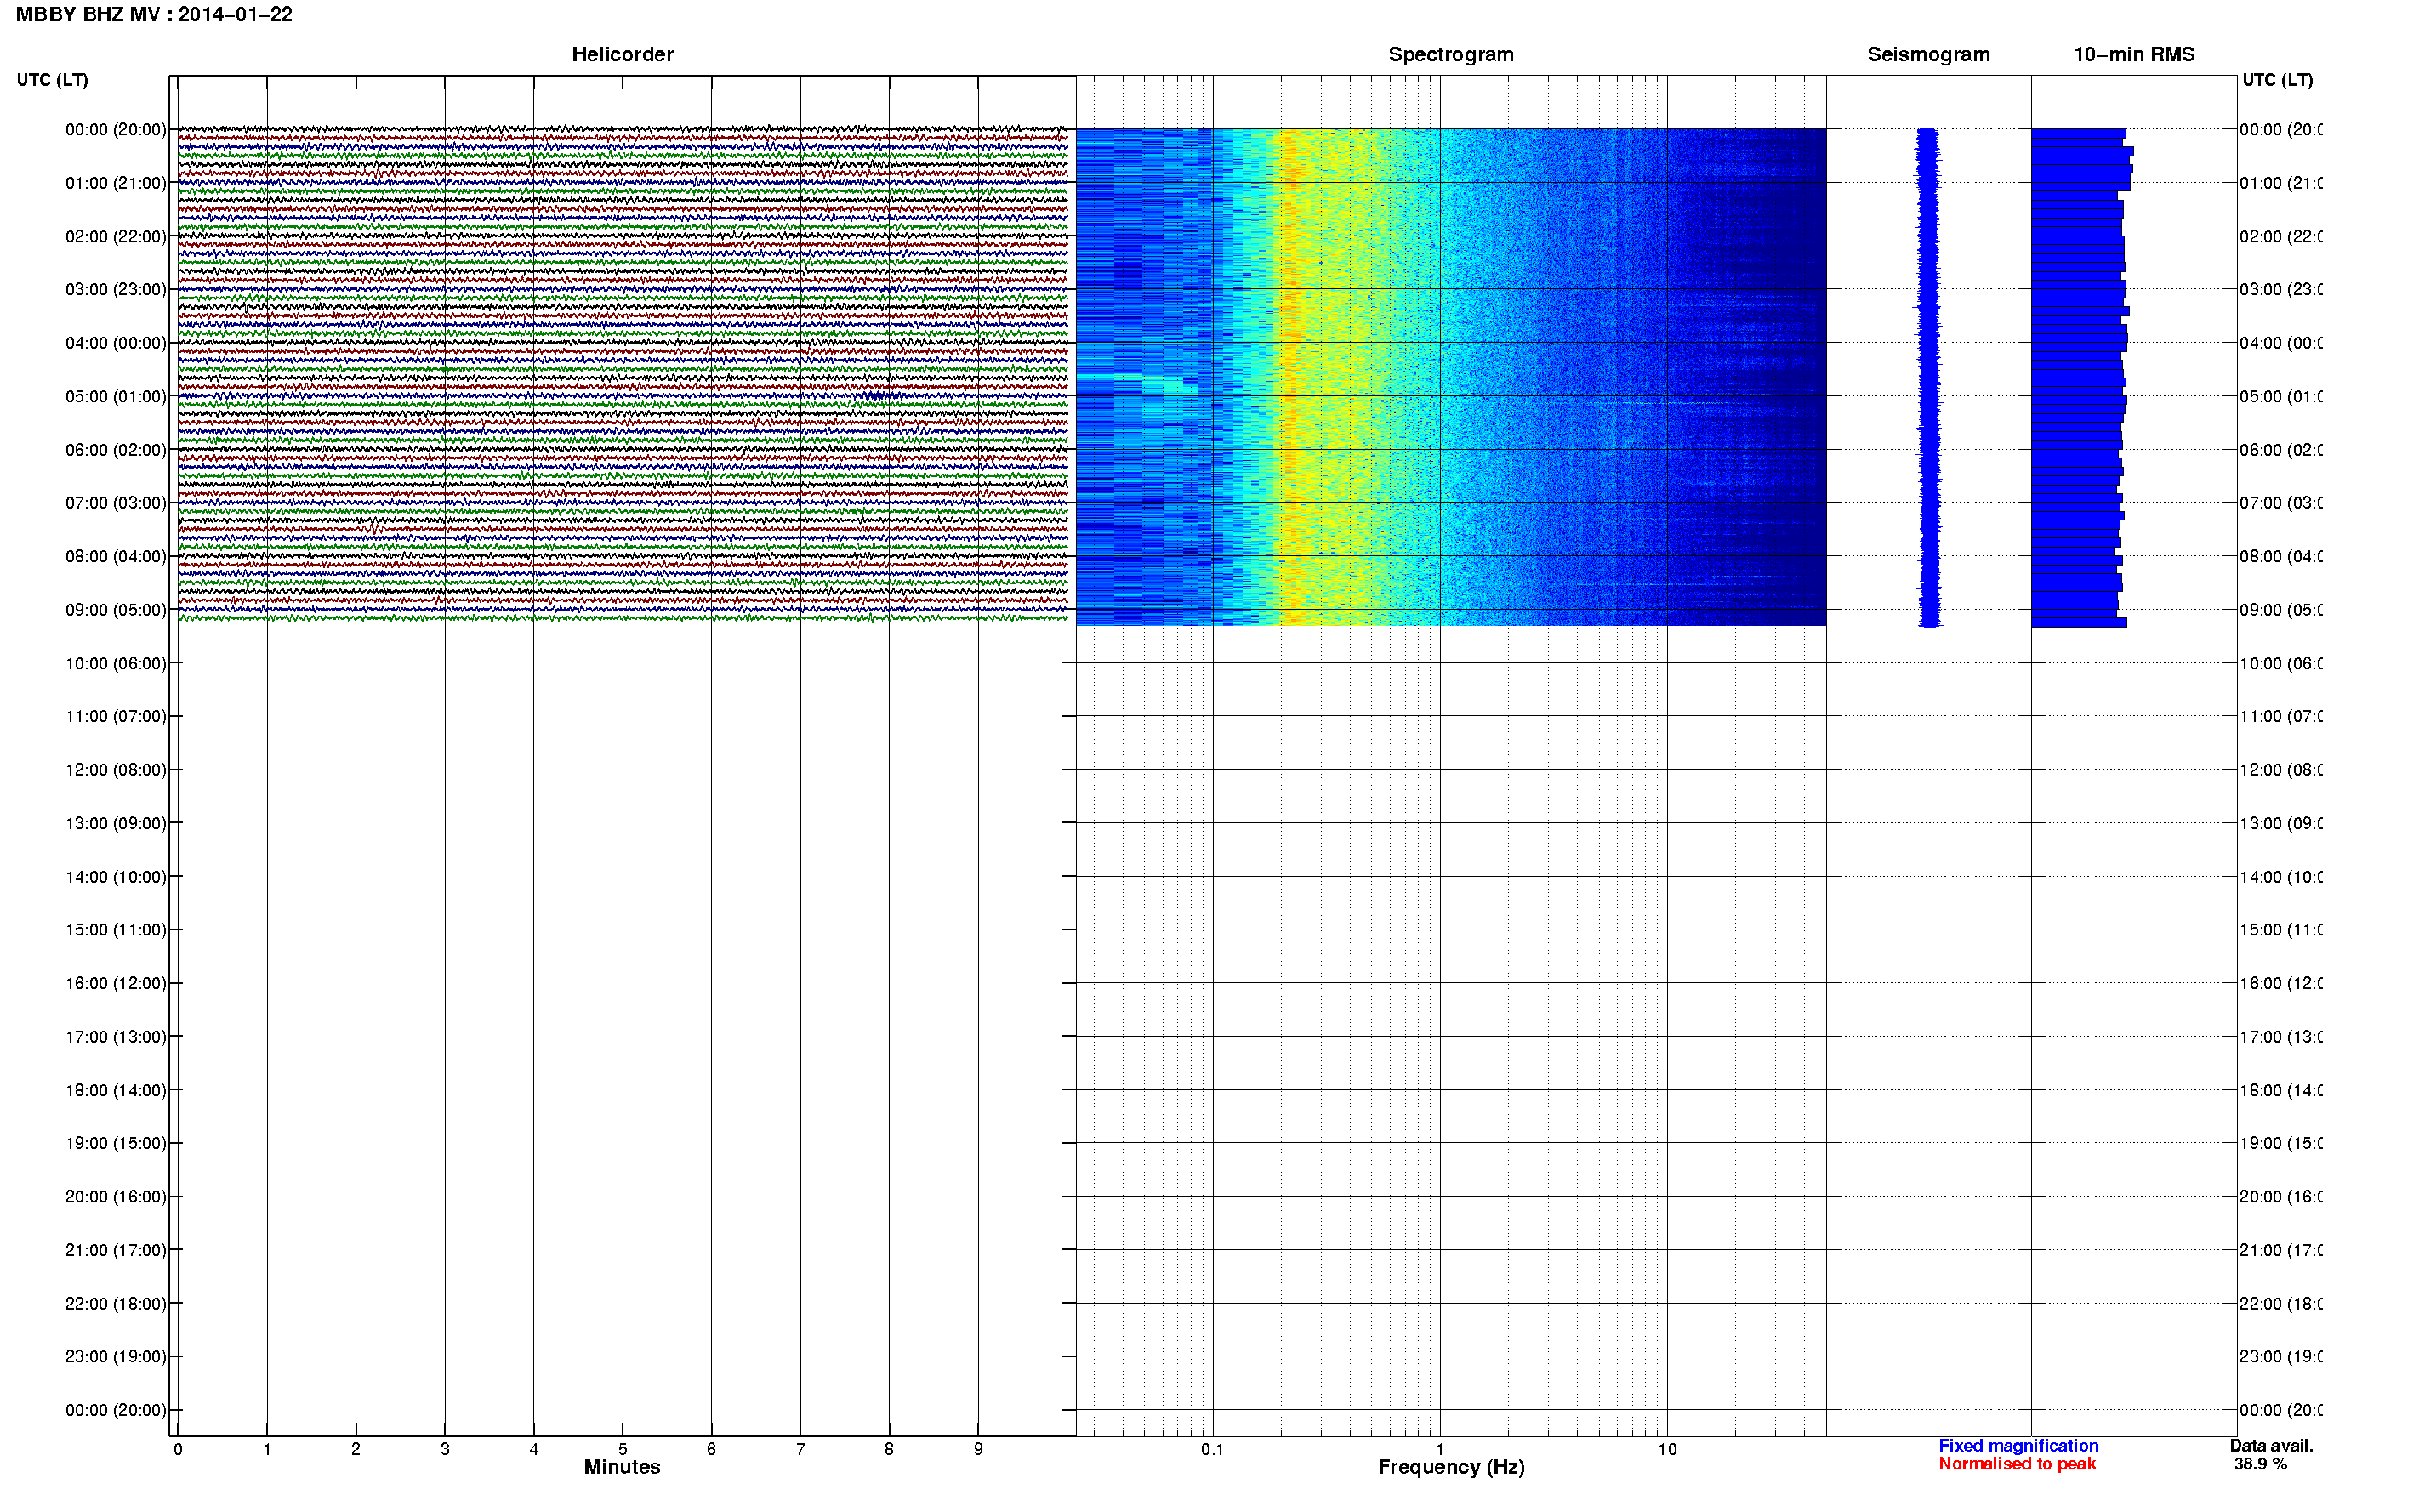Click the '0.1' frequency tick label
The image size is (2419, 1512).
point(1212,1449)
